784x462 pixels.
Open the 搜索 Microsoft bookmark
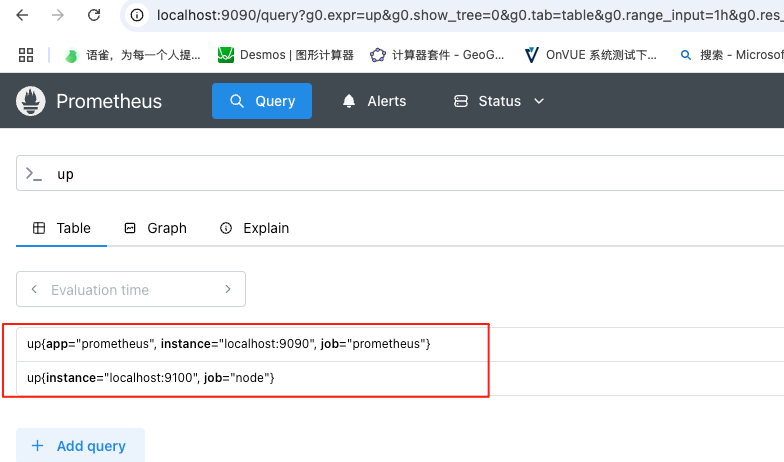pyautogui.click(x=732, y=55)
